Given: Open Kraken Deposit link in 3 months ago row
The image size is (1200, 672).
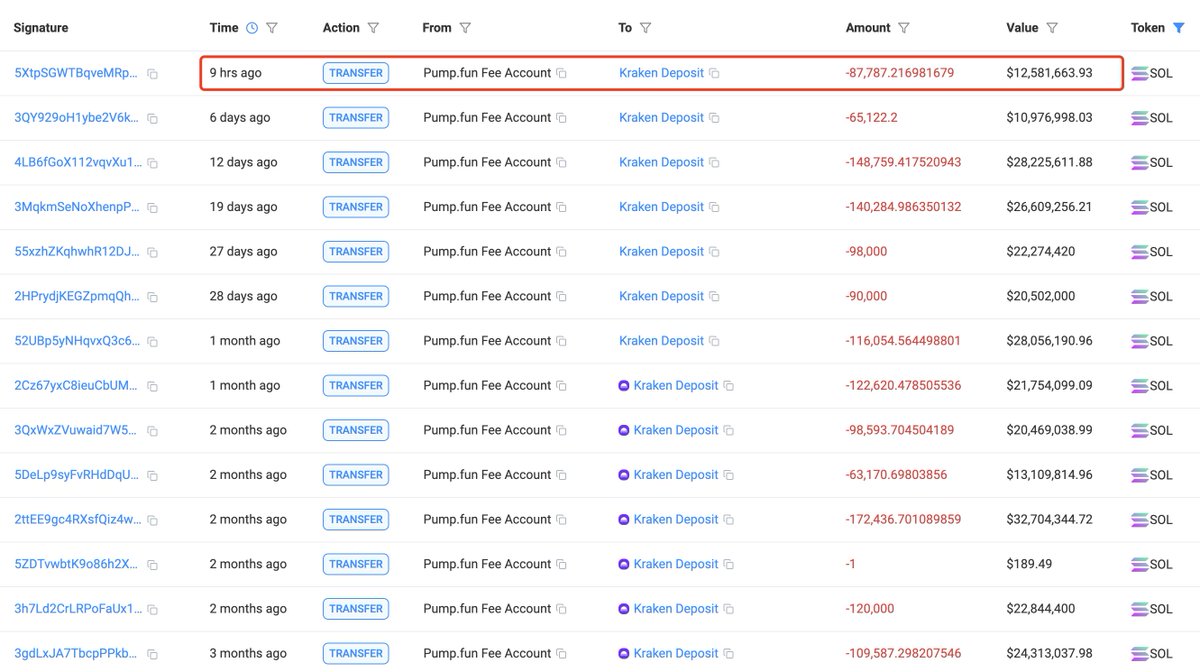Looking at the screenshot, I should tap(676, 653).
